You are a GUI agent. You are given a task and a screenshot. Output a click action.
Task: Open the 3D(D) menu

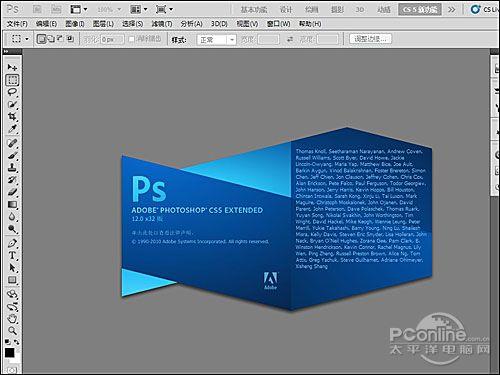pyautogui.click(x=219, y=24)
